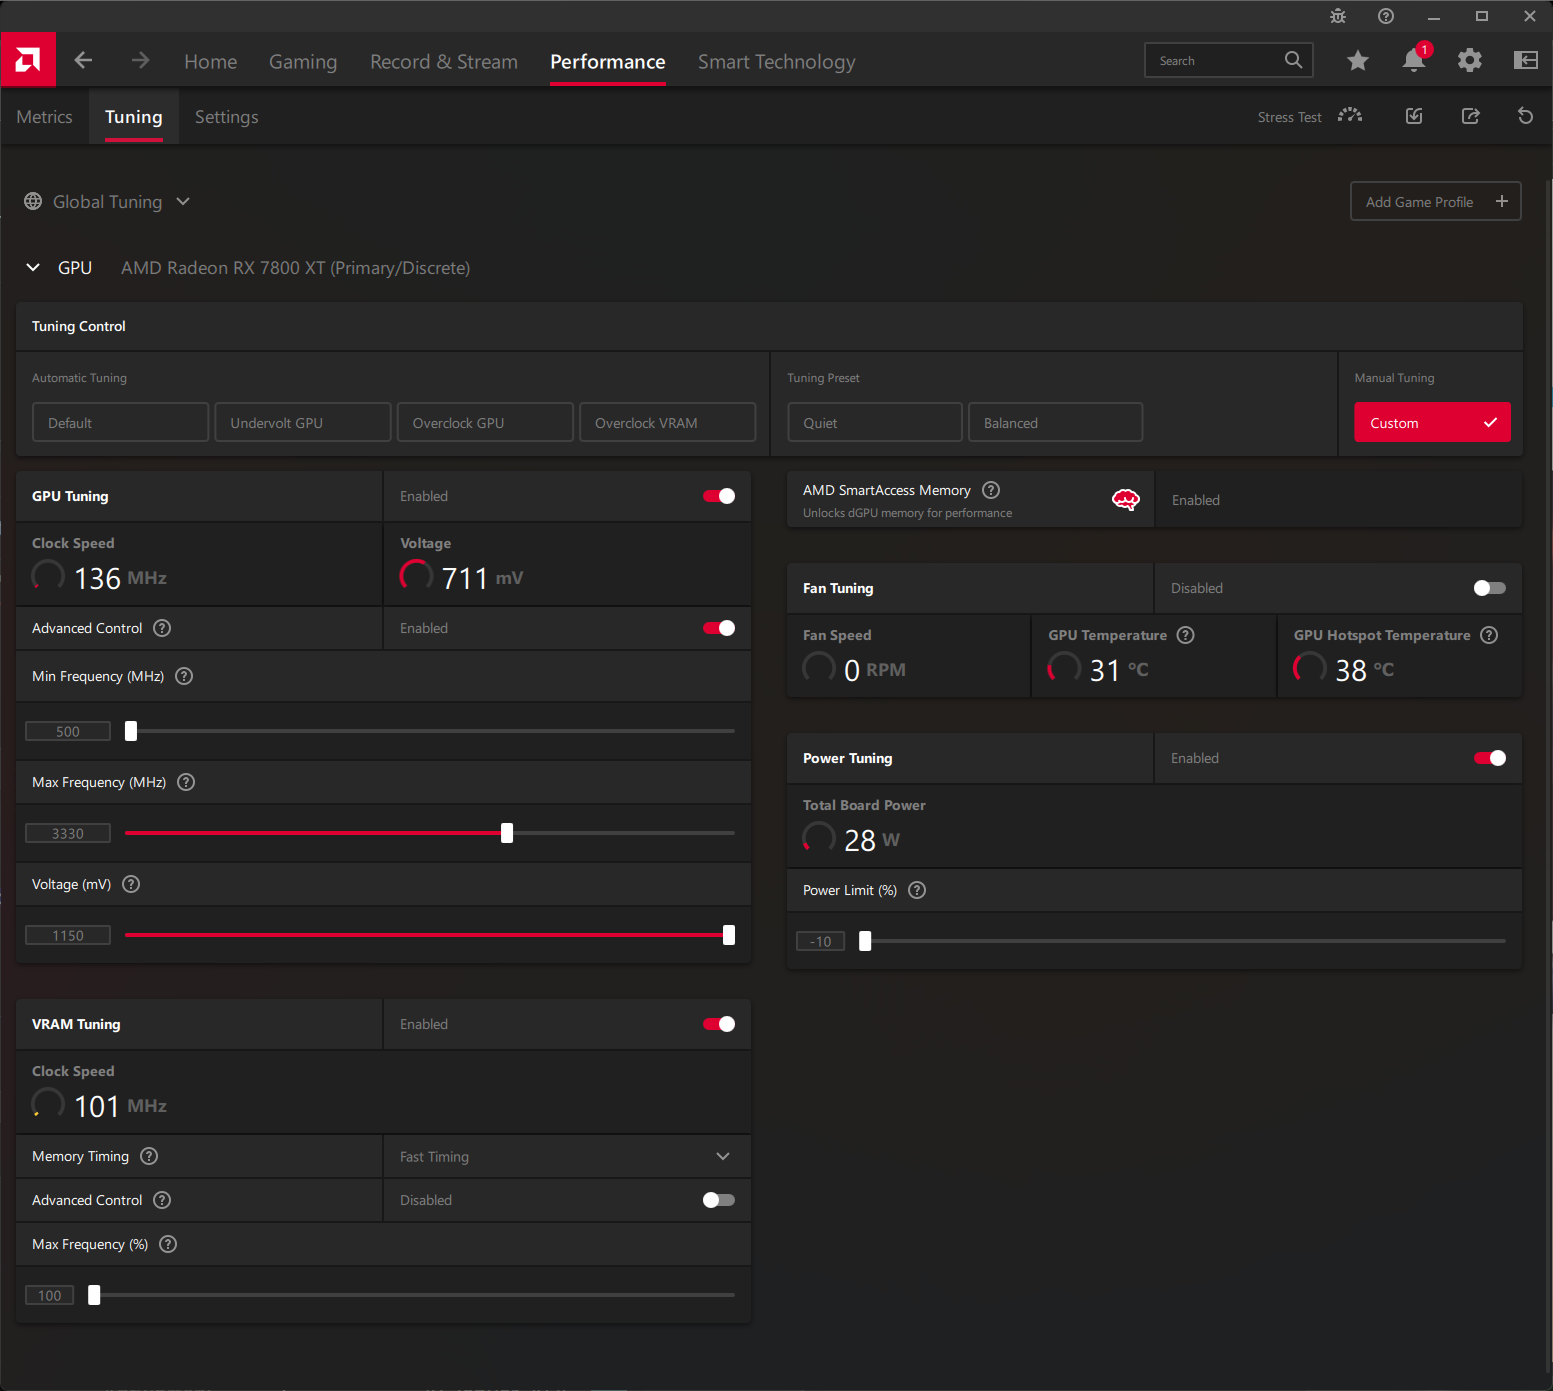Open AMD SmartAccess Memory help icon
Viewport: 1553px width, 1391px height.
point(991,490)
